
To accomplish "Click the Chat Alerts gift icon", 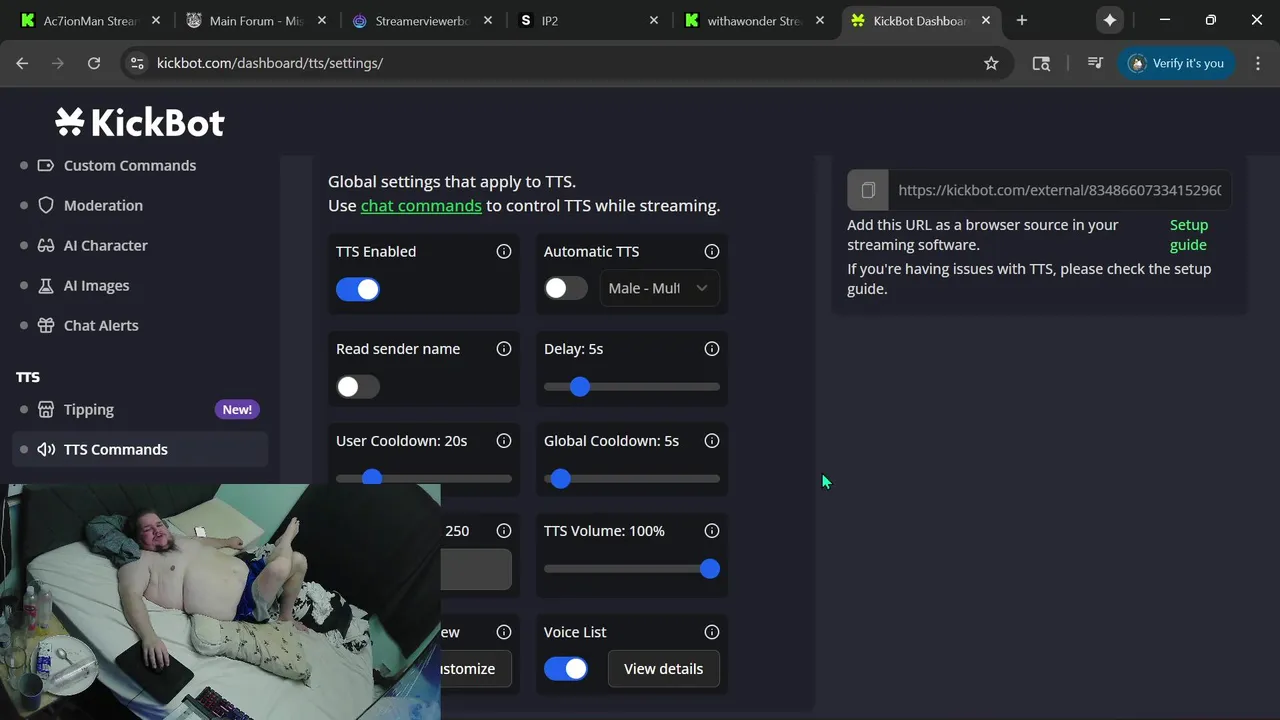I will coord(46,325).
